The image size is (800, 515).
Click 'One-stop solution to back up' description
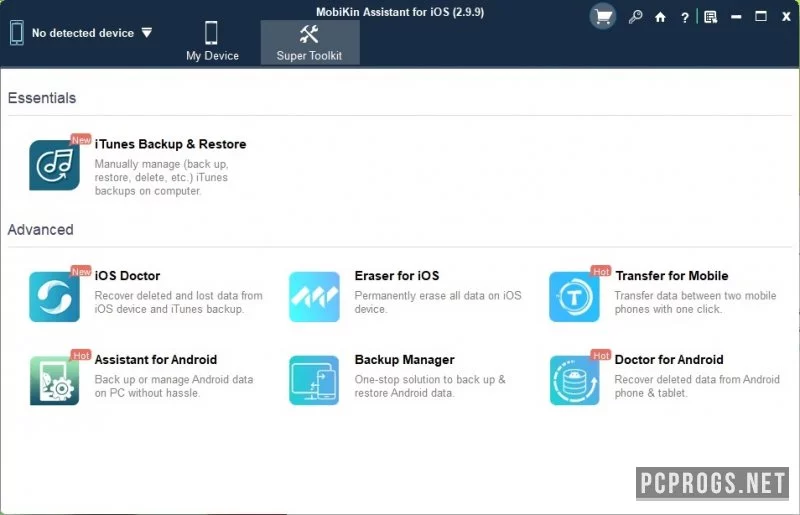click(x=430, y=386)
